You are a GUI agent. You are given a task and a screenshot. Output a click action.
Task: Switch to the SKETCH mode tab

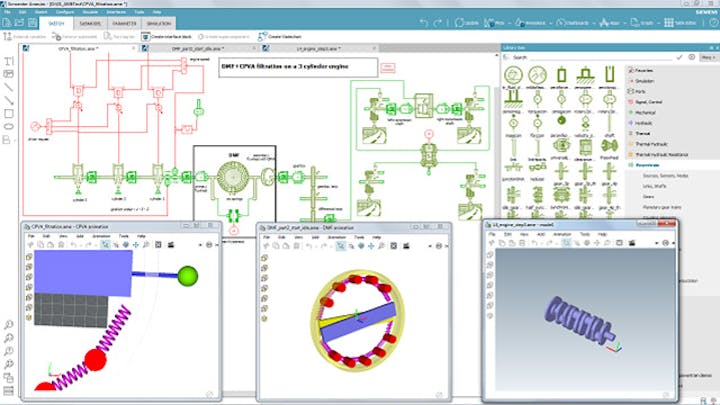56,23
